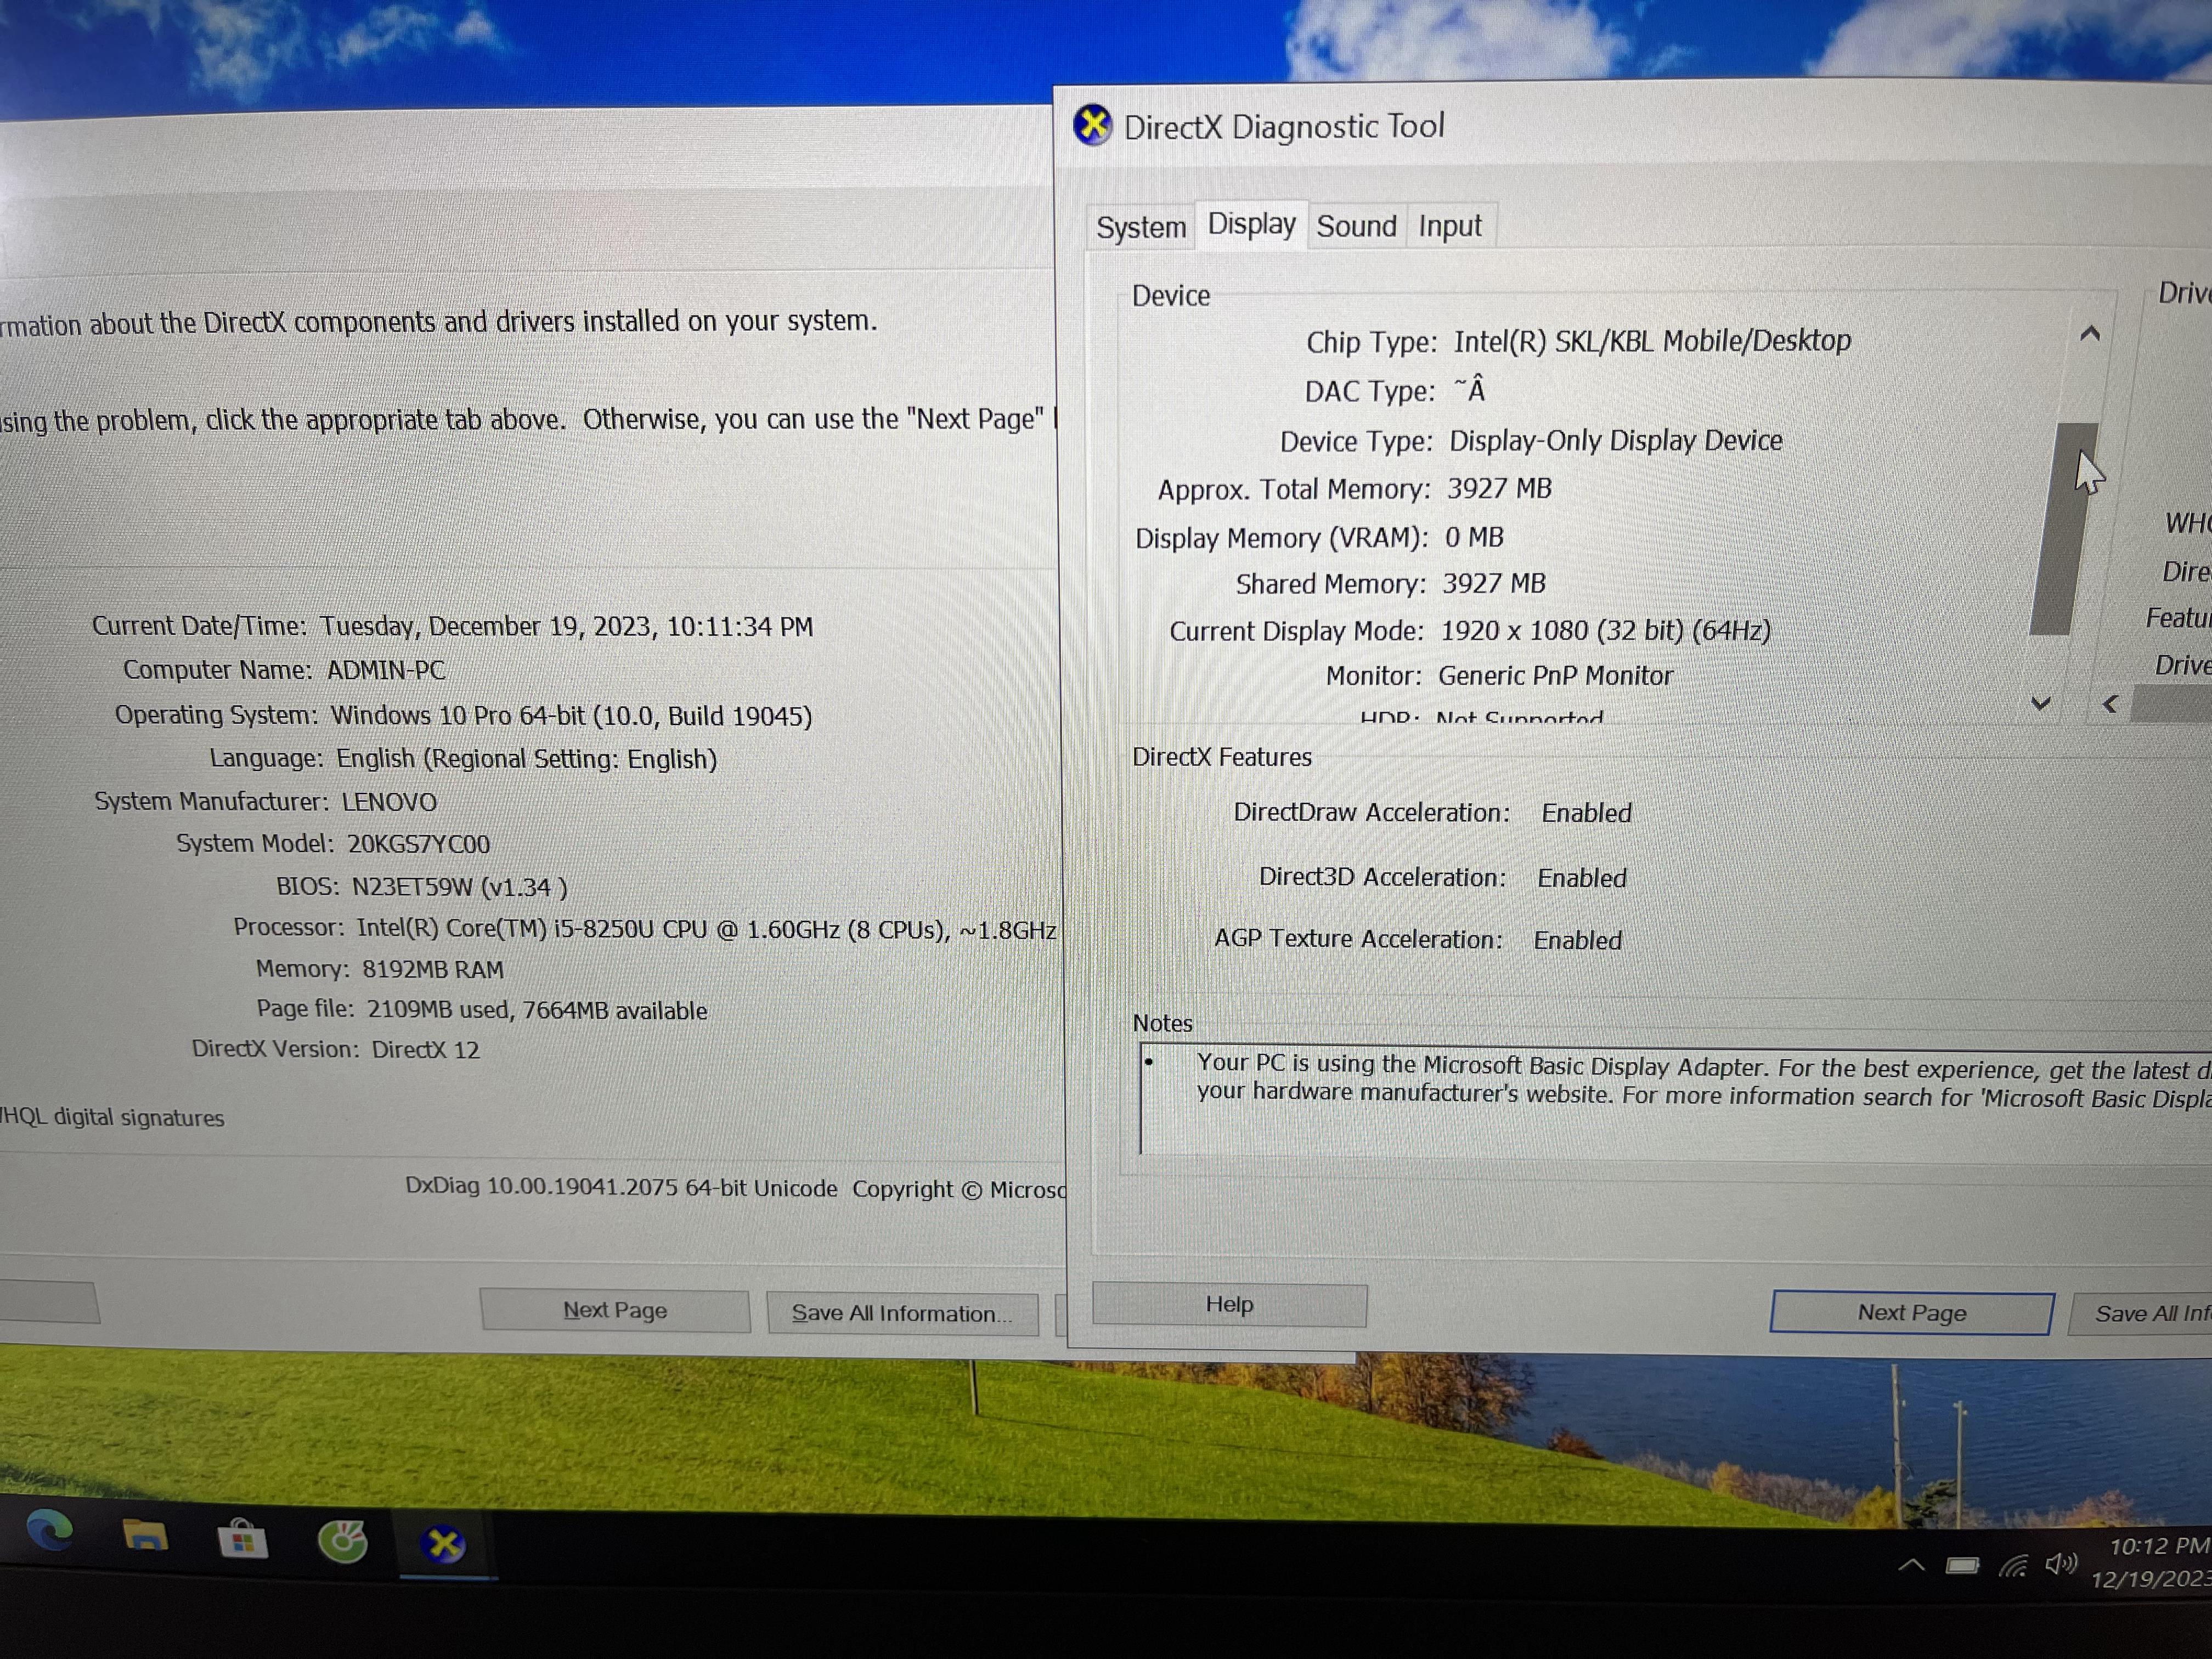Viewport: 2212px width, 1659px height.
Task: Click Help button in front DxDiag window
Action: pos(1229,1304)
